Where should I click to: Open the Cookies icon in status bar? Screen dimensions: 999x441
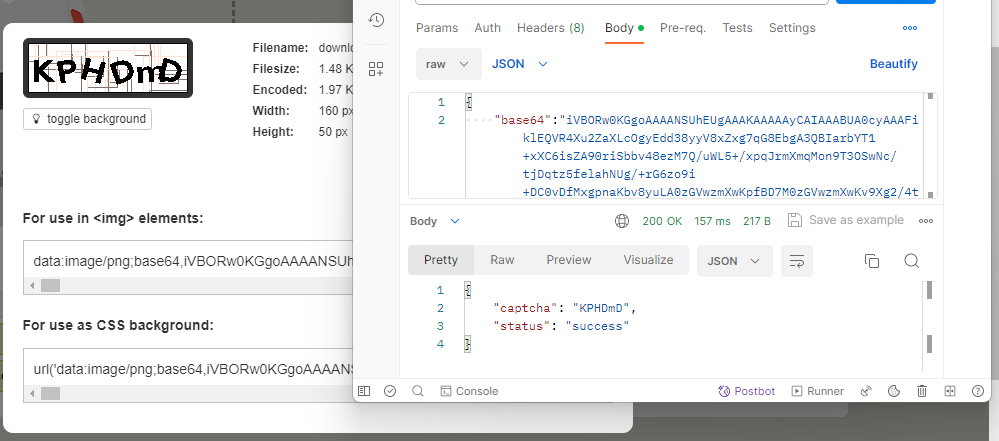pos(895,391)
